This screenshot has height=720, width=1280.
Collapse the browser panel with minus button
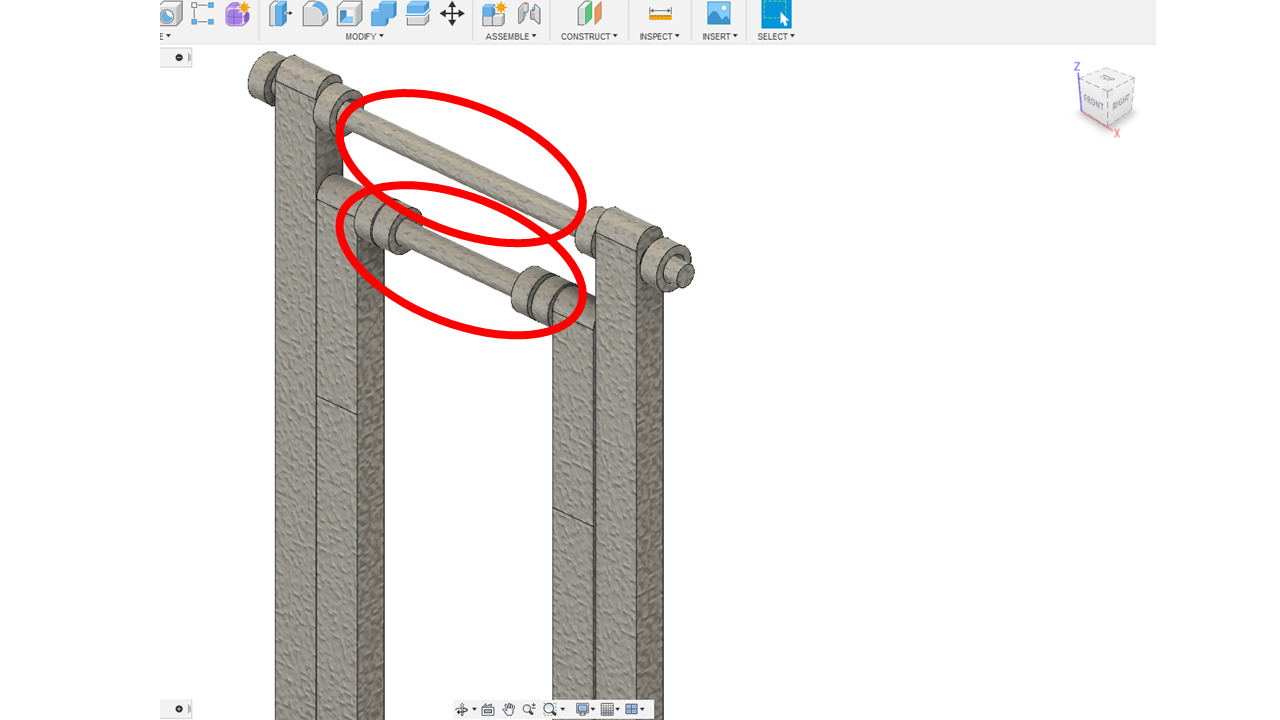pyautogui.click(x=179, y=58)
